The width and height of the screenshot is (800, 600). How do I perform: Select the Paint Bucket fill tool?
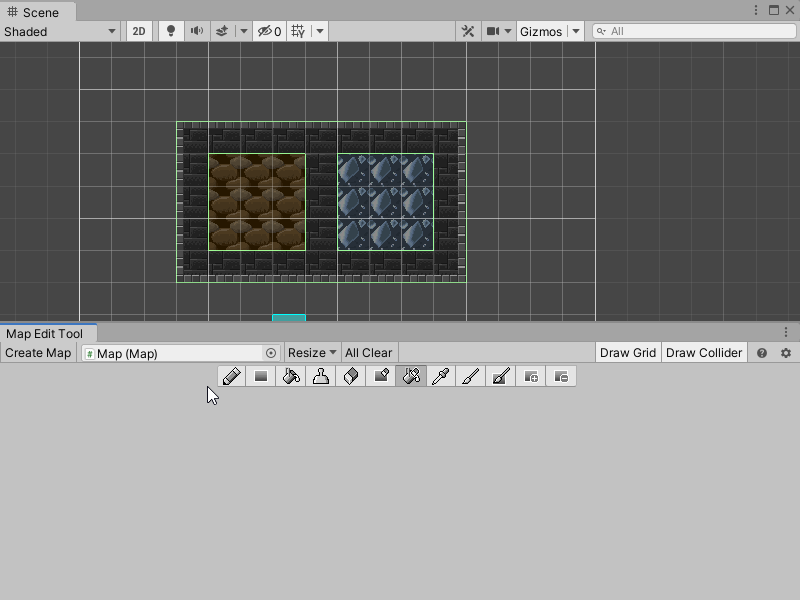[x=290, y=377]
